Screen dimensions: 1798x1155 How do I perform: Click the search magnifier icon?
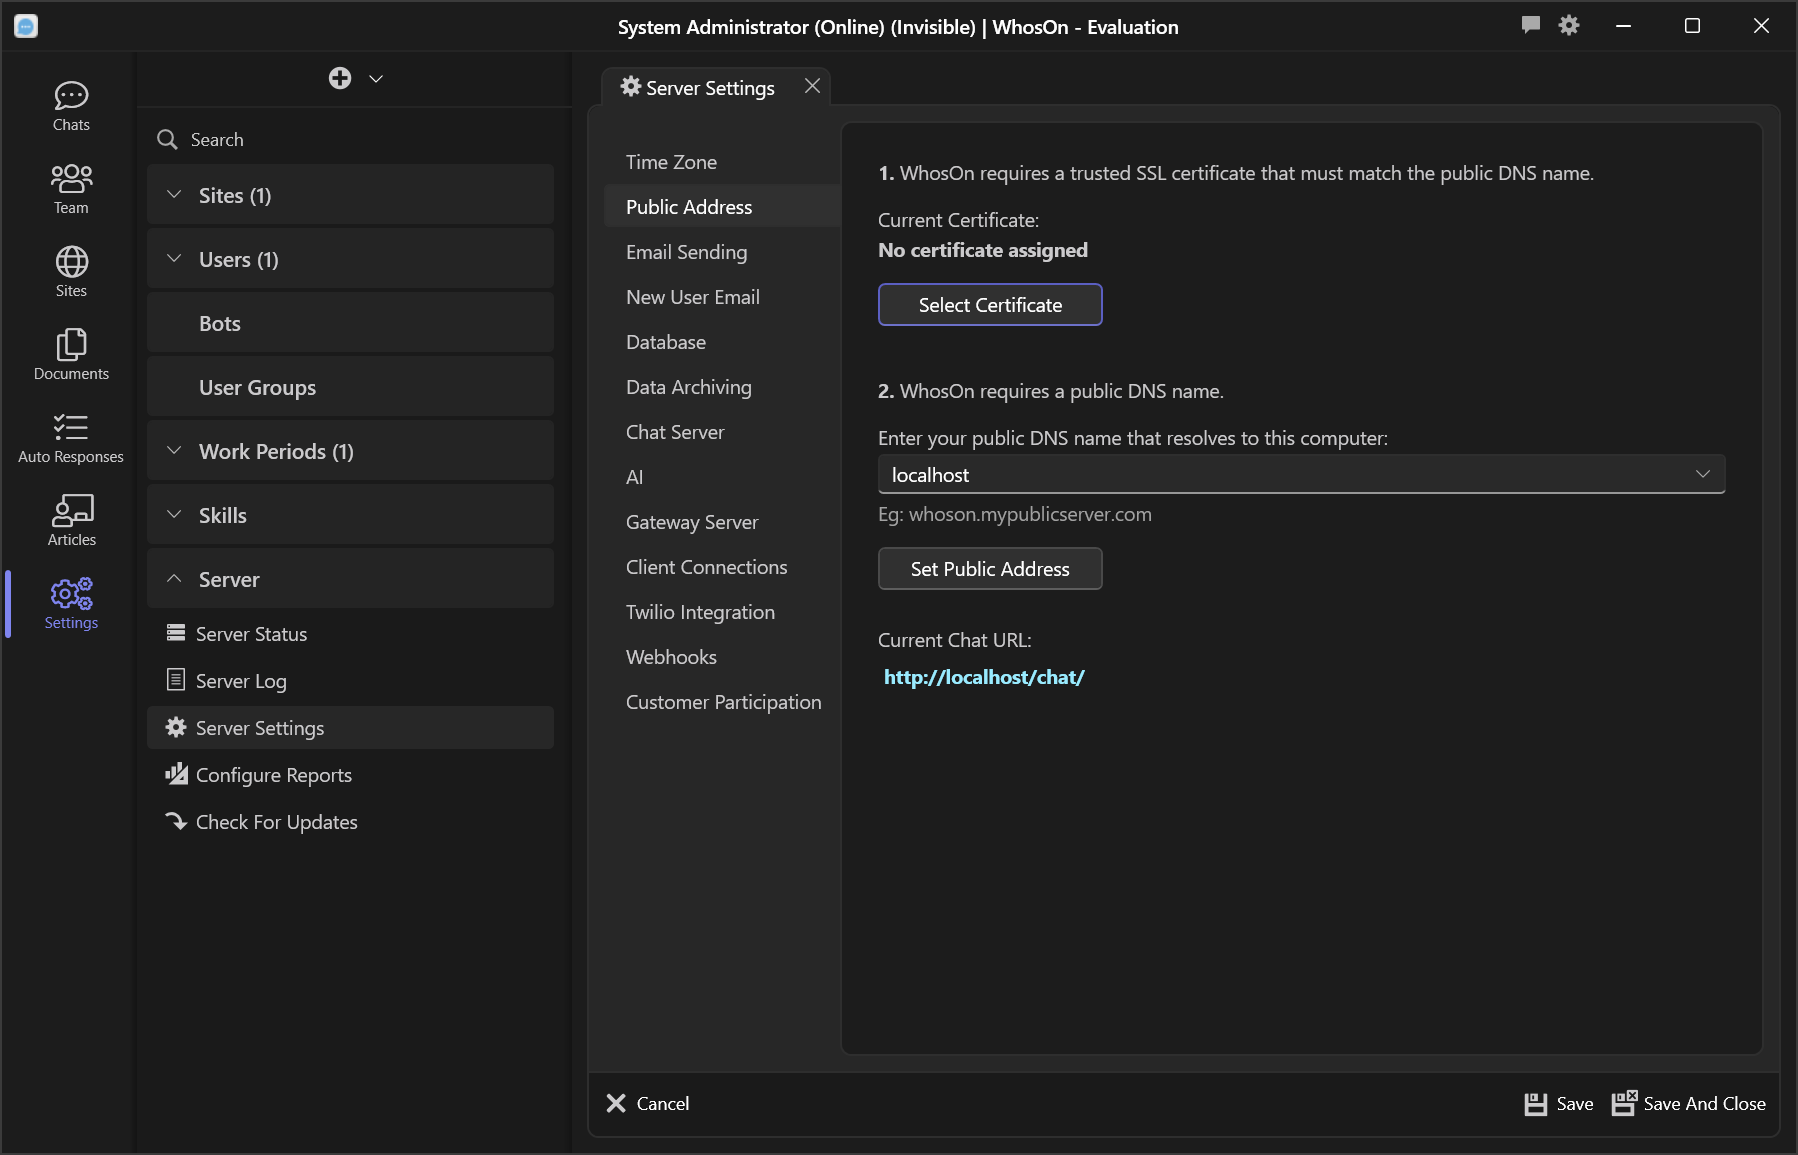pyautogui.click(x=167, y=139)
